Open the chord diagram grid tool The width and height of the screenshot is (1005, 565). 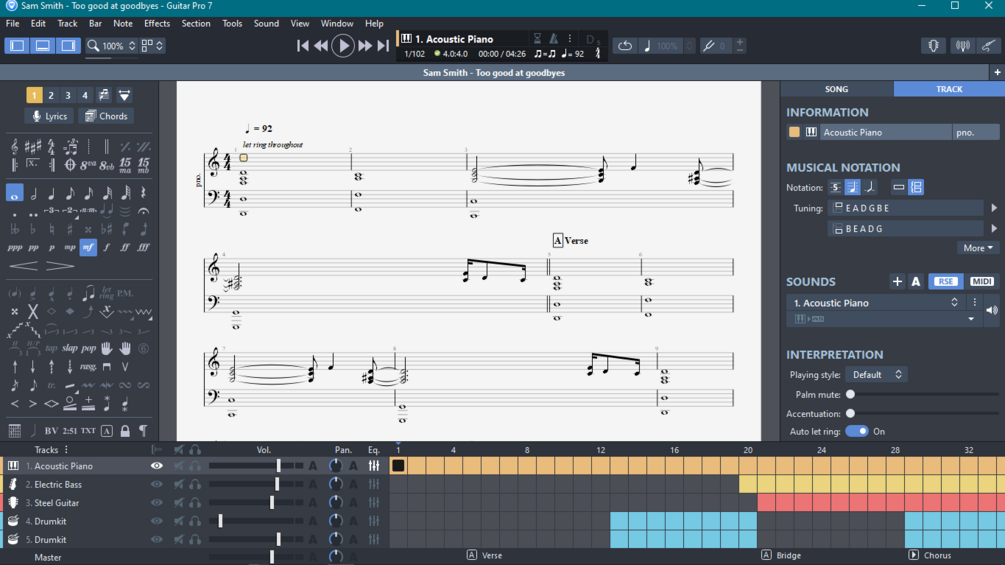[15, 431]
